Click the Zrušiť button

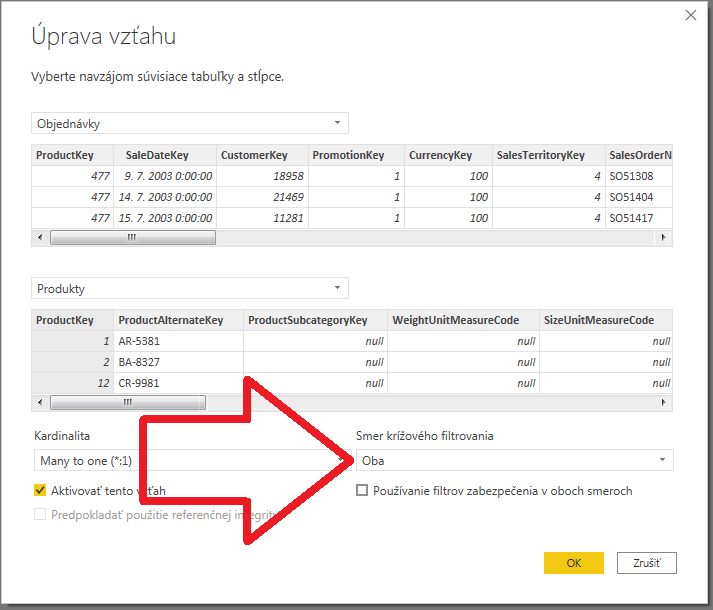point(647,563)
